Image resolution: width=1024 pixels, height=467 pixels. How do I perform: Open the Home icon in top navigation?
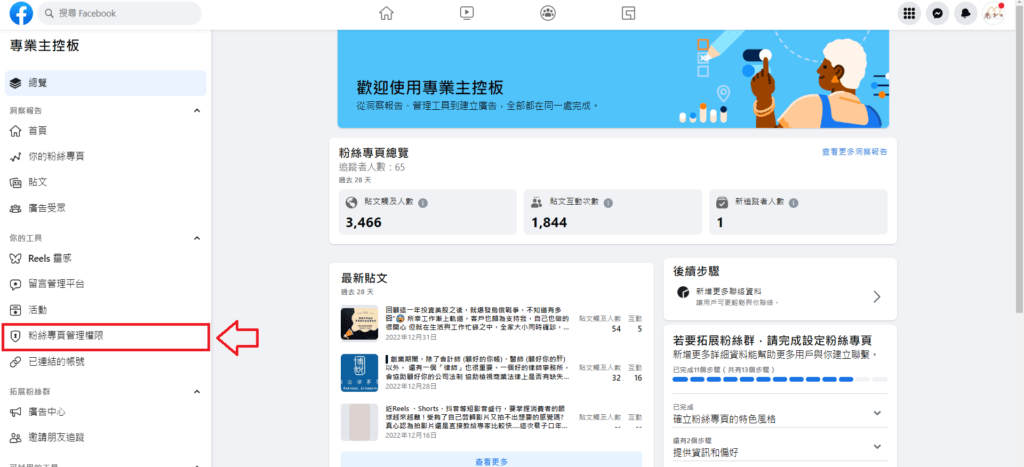coord(386,14)
